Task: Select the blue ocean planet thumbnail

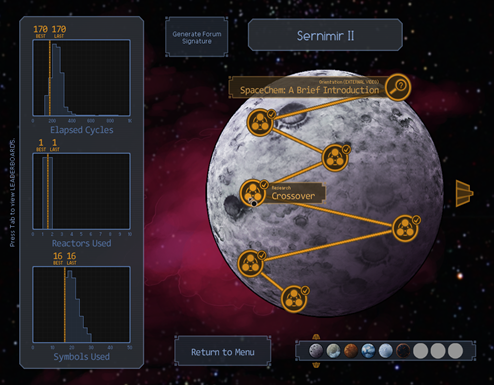Action: click(368, 351)
